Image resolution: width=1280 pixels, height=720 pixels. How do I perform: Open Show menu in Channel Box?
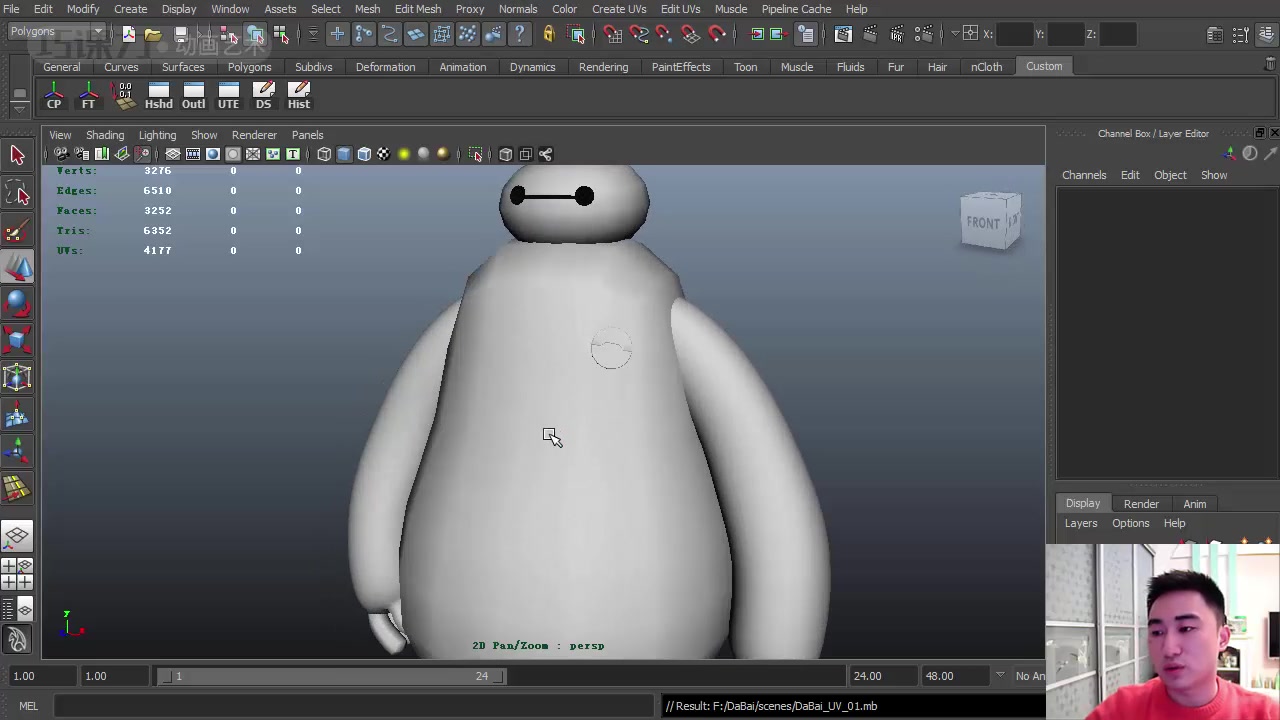click(1214, 175)
